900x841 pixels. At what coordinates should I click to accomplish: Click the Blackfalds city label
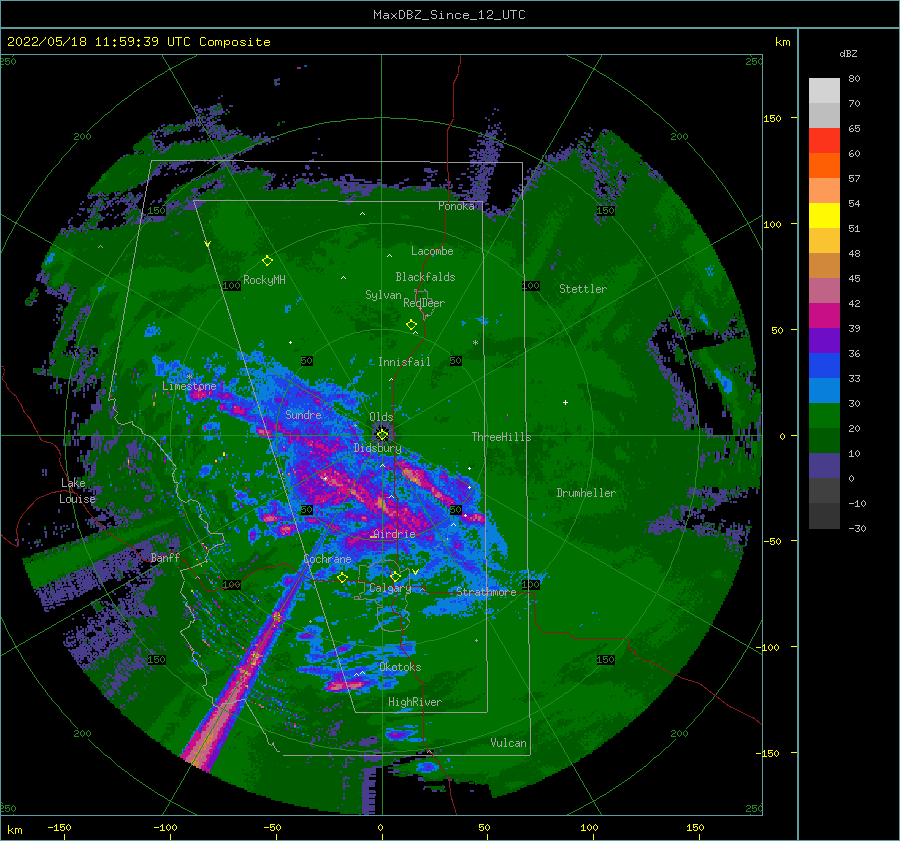click(x=425, y=277)
